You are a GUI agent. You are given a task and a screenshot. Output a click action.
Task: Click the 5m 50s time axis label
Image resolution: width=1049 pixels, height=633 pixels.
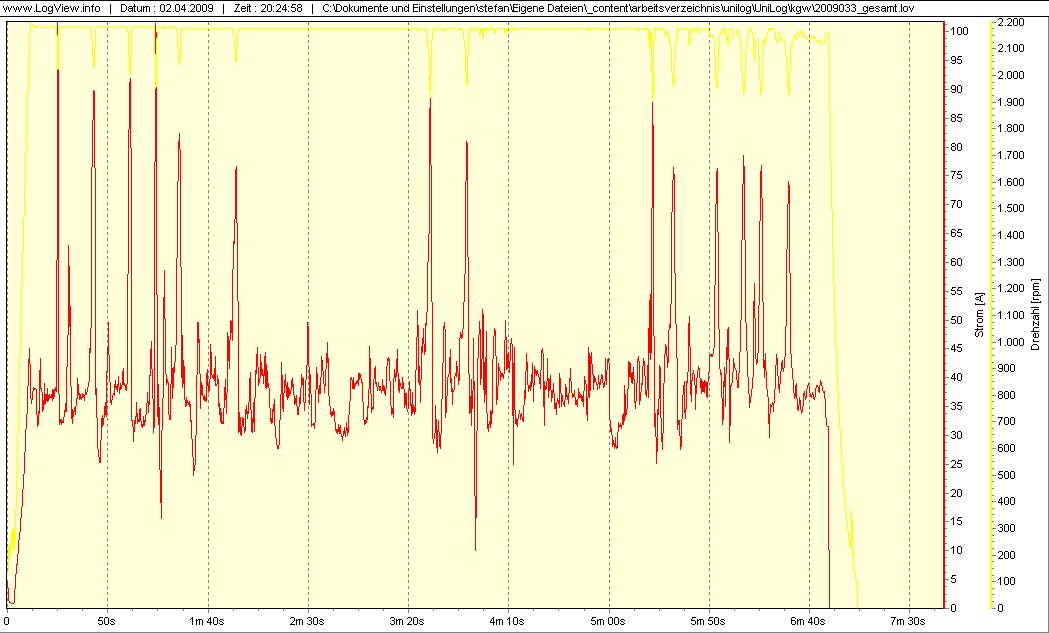[708, 621]
